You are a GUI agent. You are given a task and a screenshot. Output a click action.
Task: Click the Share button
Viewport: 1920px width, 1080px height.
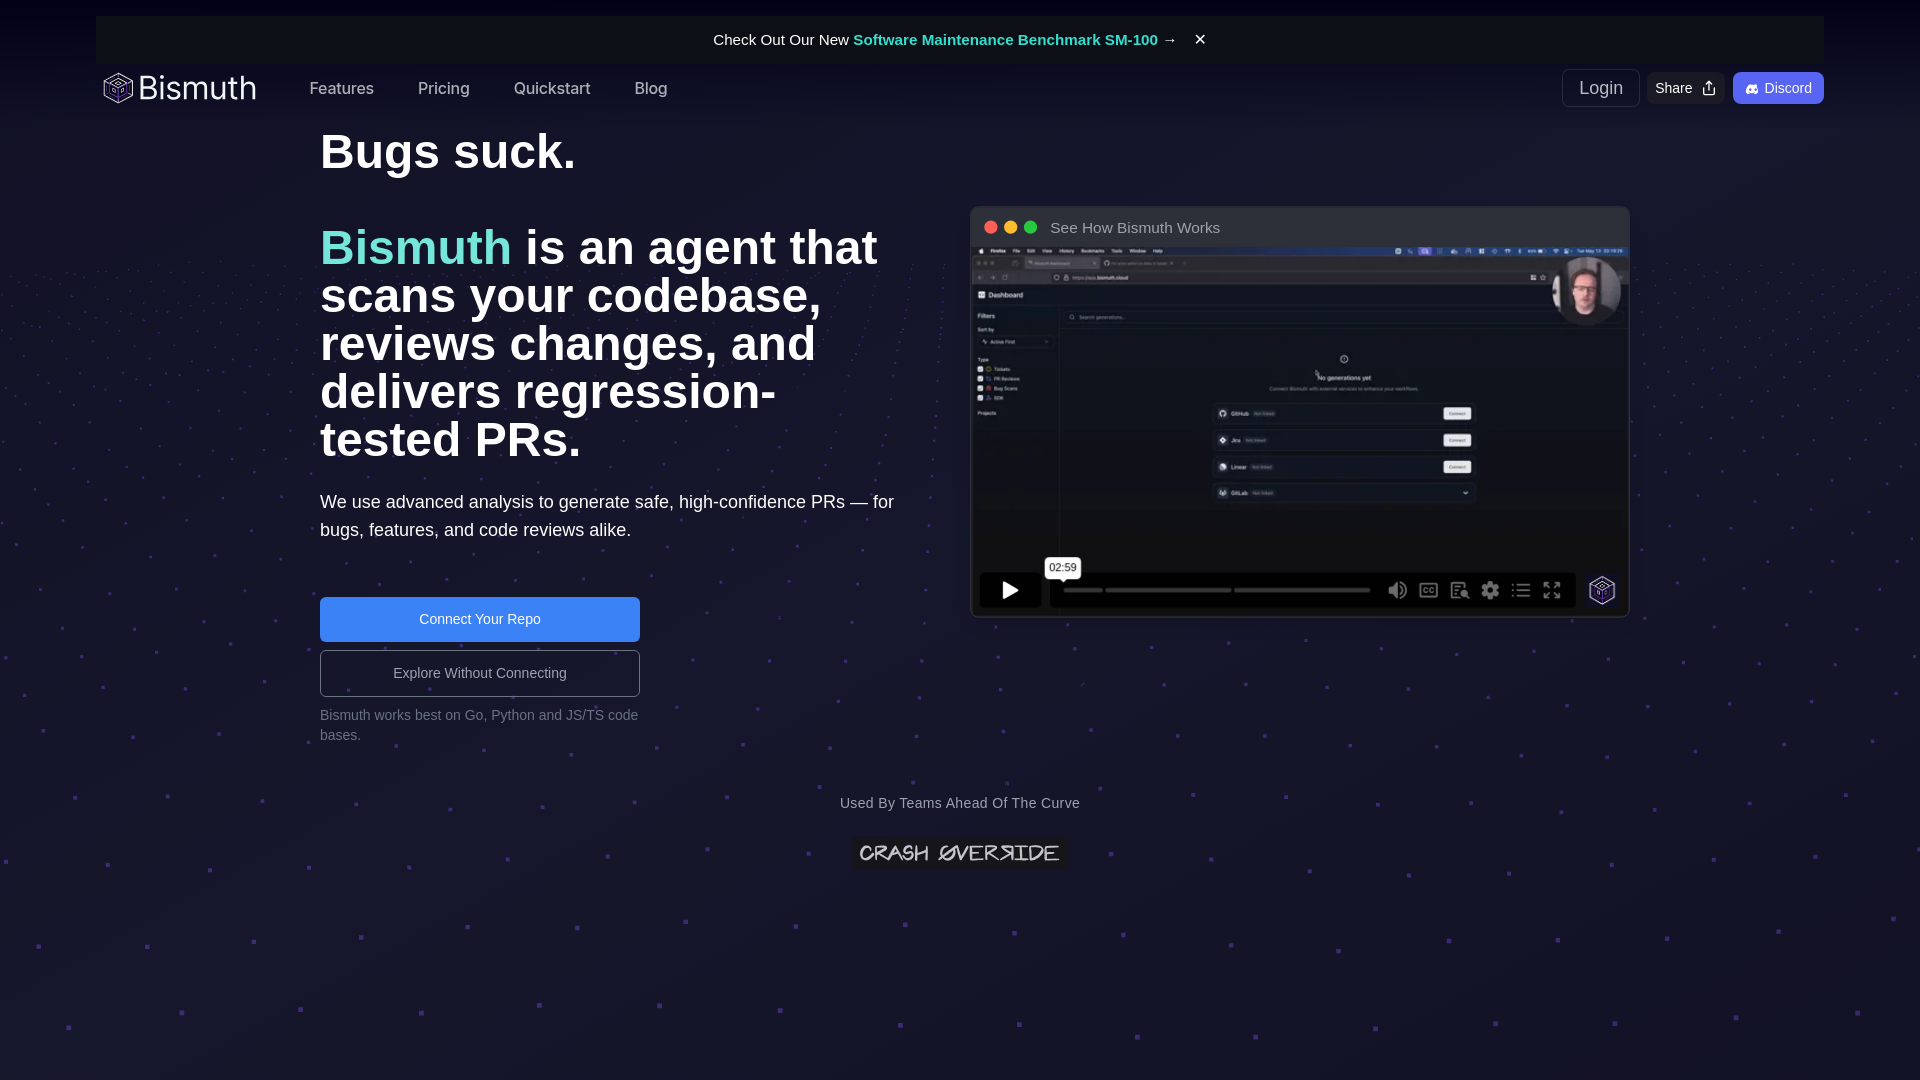point(1685,88)
